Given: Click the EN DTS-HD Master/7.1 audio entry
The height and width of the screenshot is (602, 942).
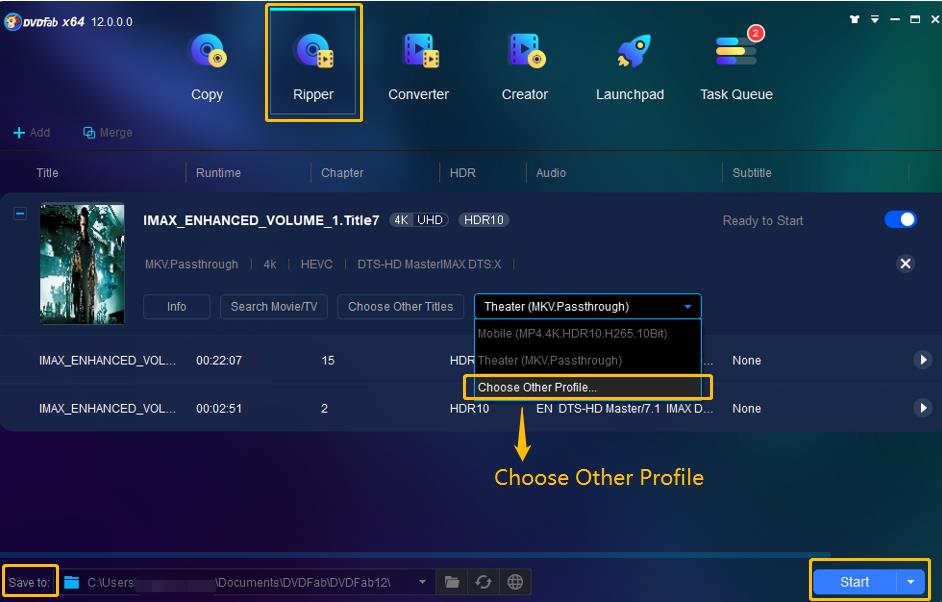Looking at the screenshot, I should (x=624, y=409).
